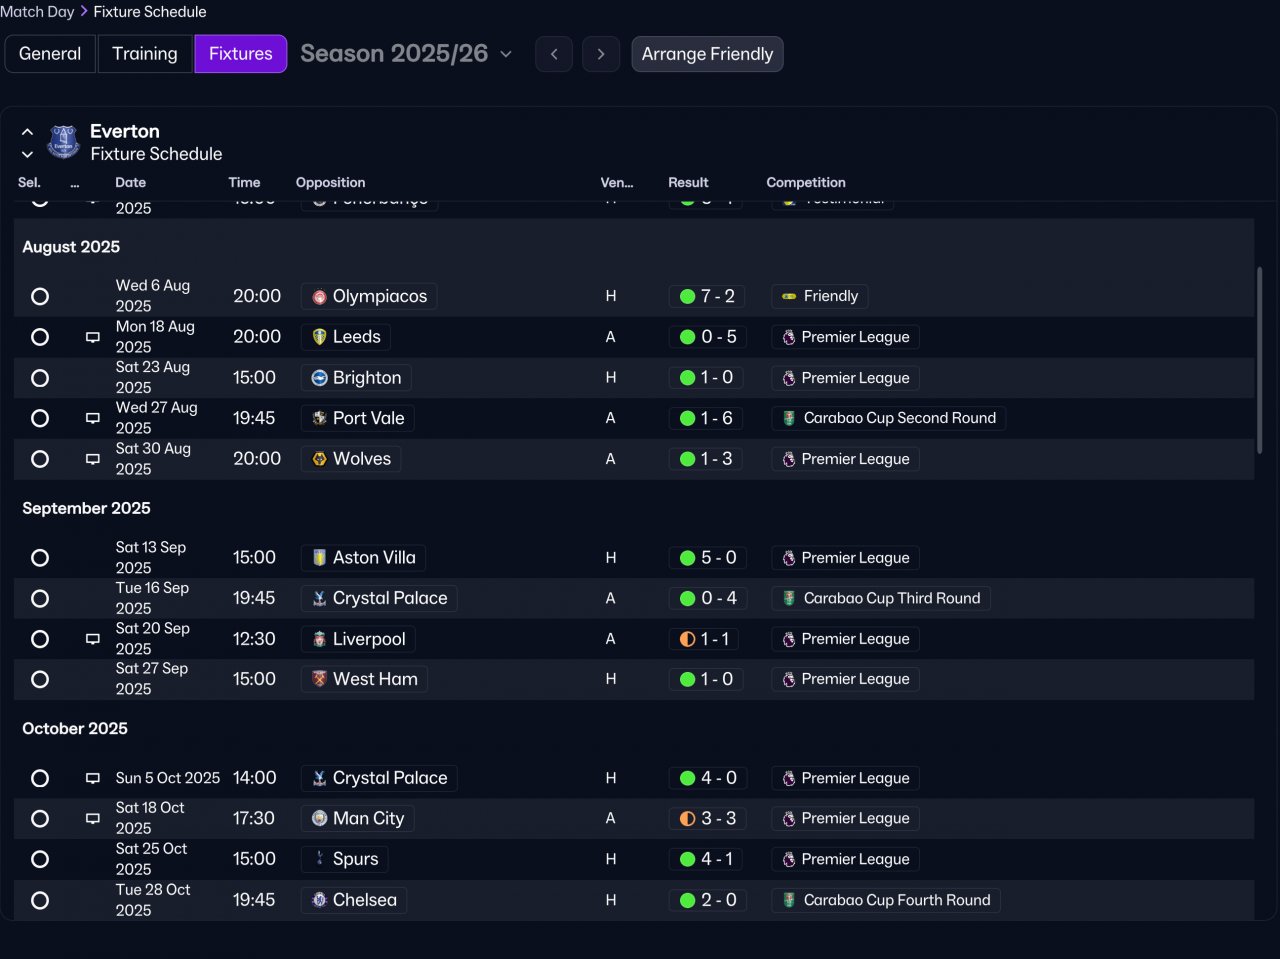Click the fixture list vertical scrollbar
The width and height of the screenshot is (1280, 959).
click(1259, 360)
